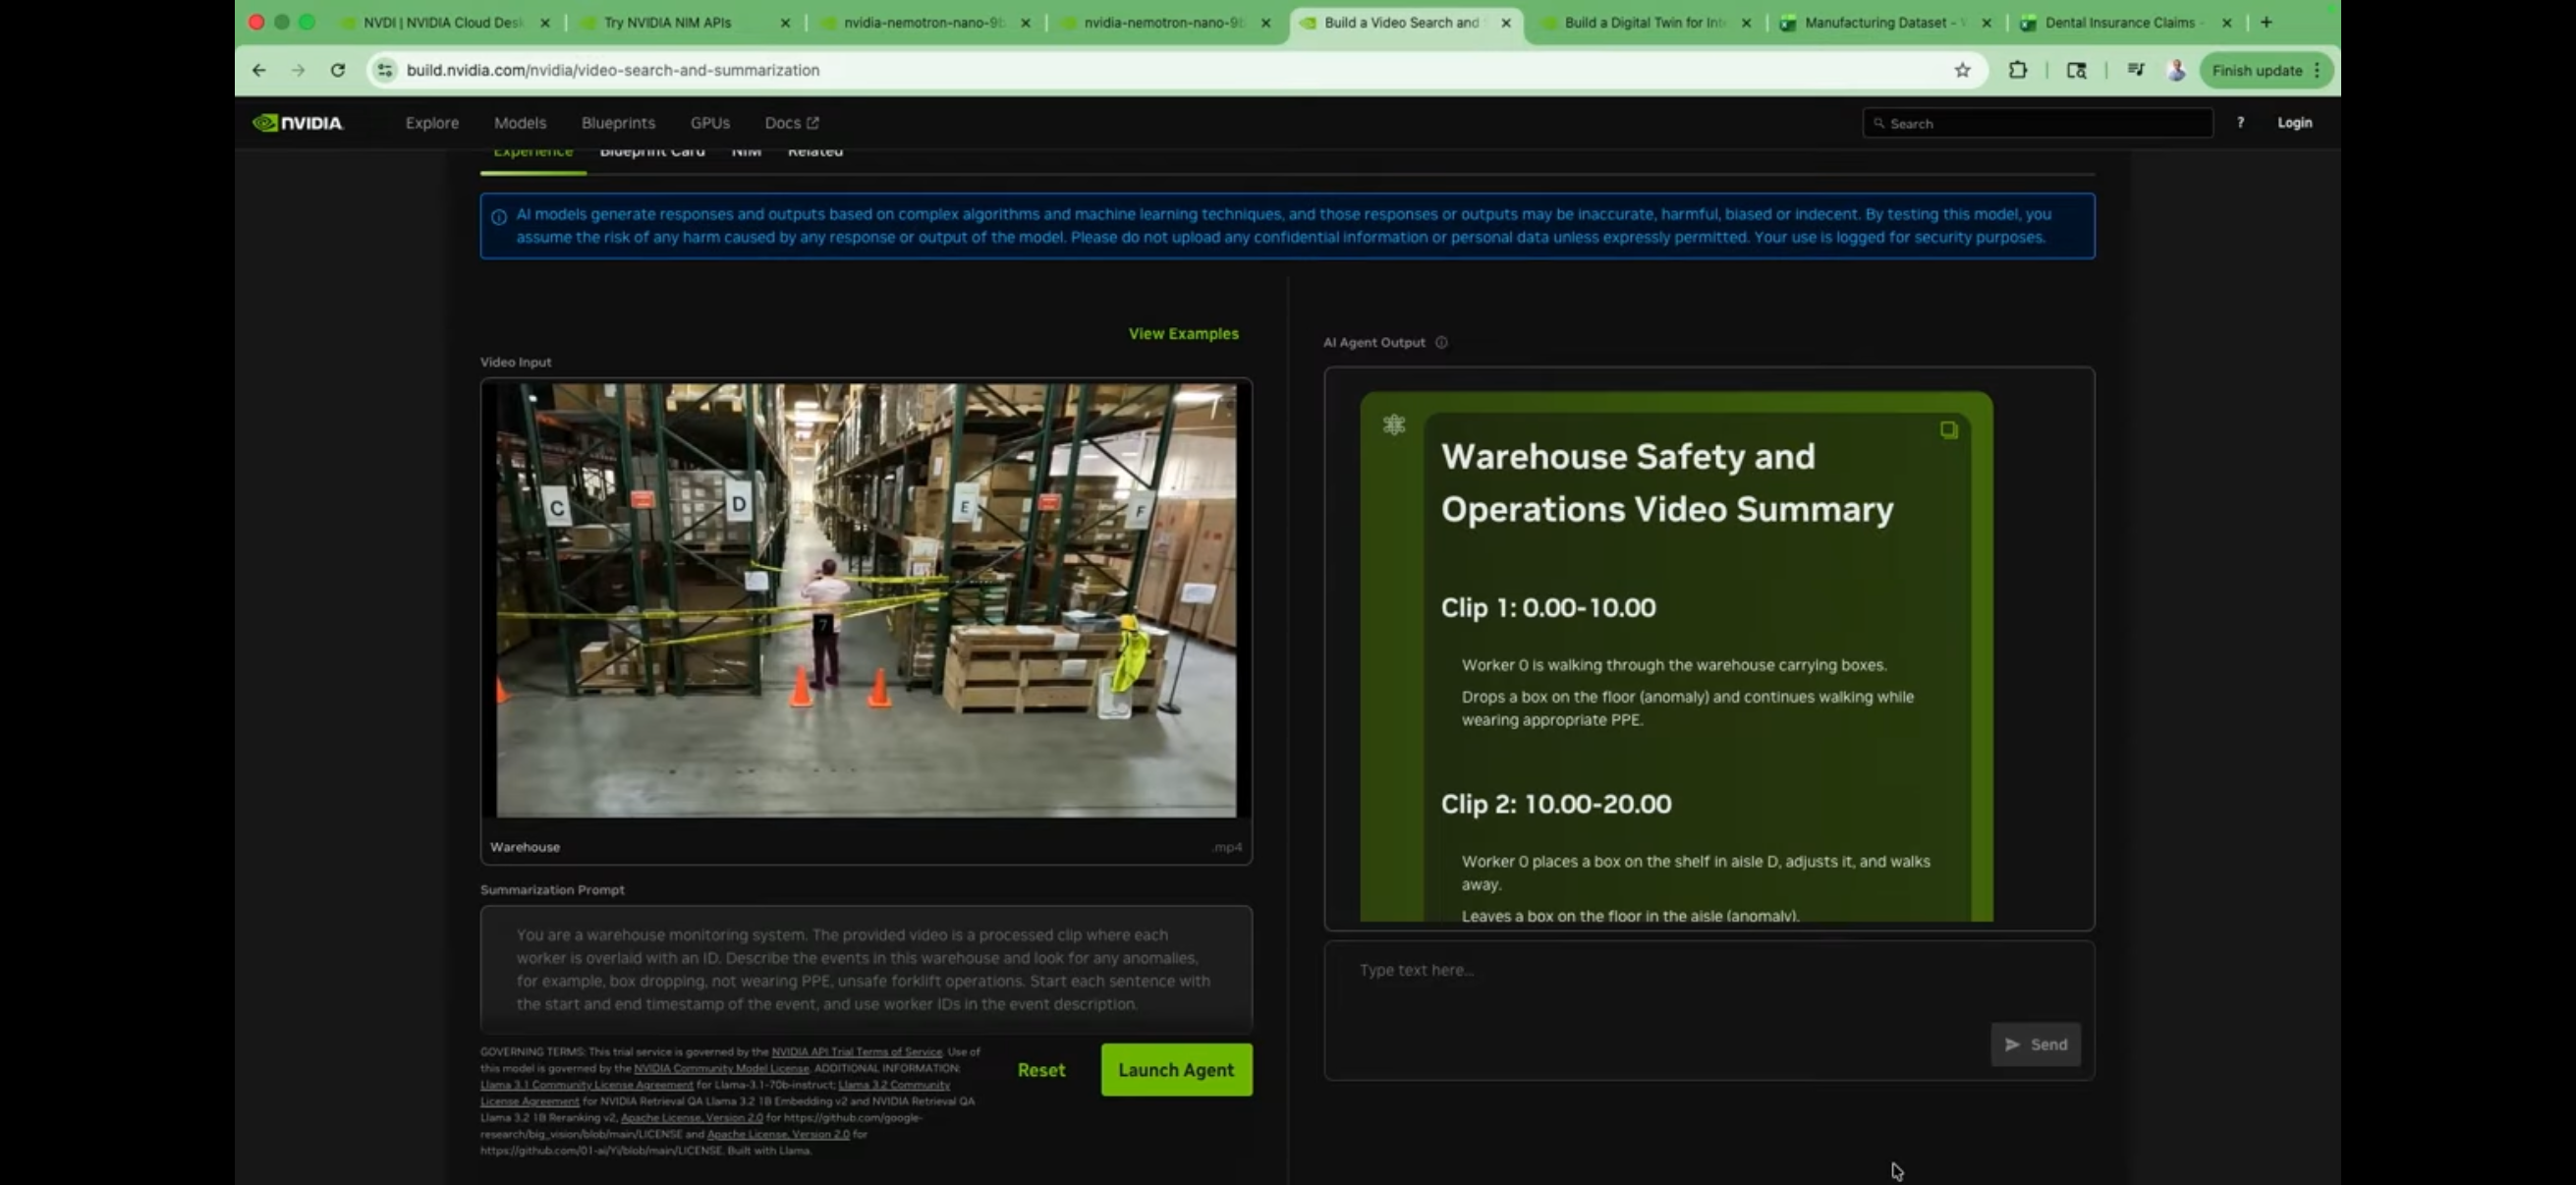The image size is (2576, 1185).
Task: Open the Finish update menu
Action: coord(2266,70)
